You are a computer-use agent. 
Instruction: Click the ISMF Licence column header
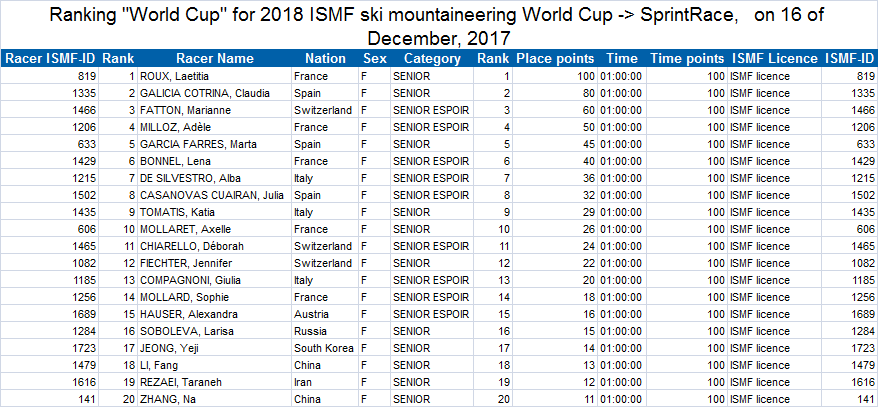pos(774,59)
